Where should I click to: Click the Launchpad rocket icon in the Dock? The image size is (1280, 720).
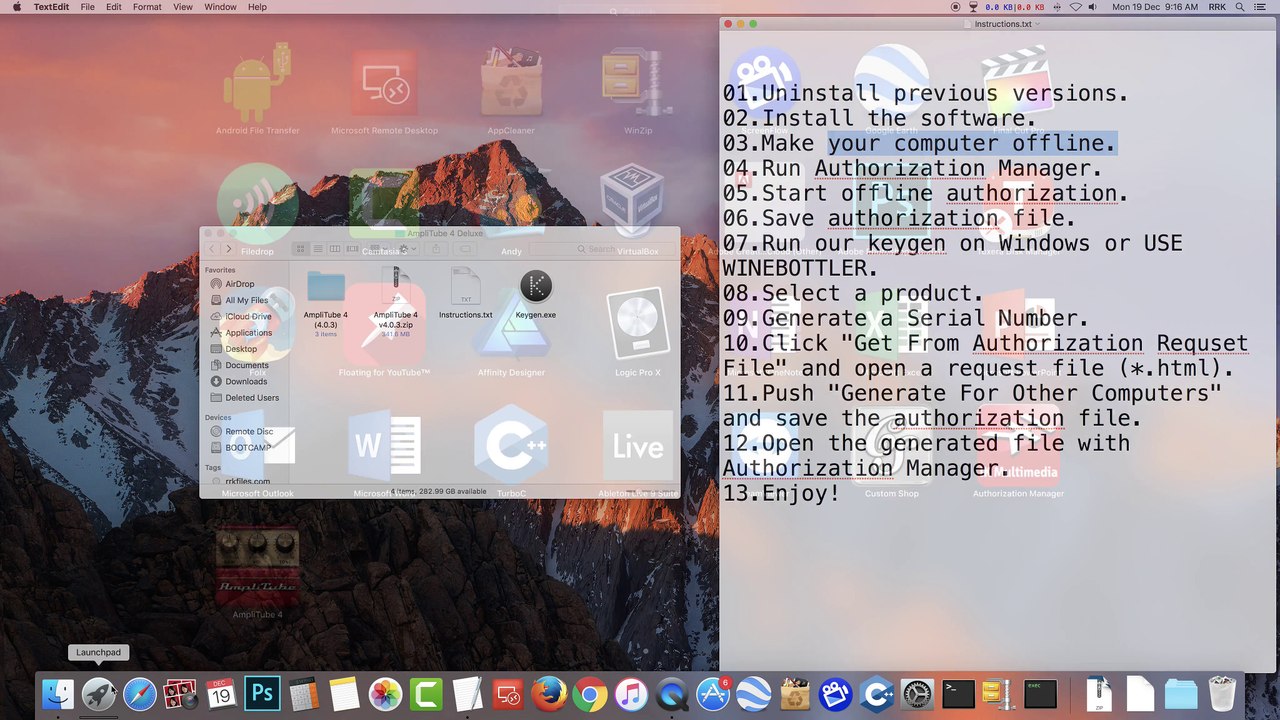[99, 694]
